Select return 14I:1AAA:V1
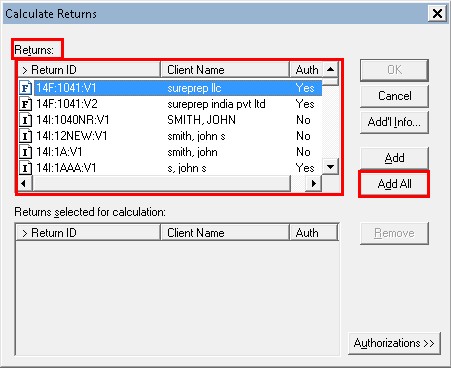The height and width of the screenshot is (368, 451). coord(170,168)
